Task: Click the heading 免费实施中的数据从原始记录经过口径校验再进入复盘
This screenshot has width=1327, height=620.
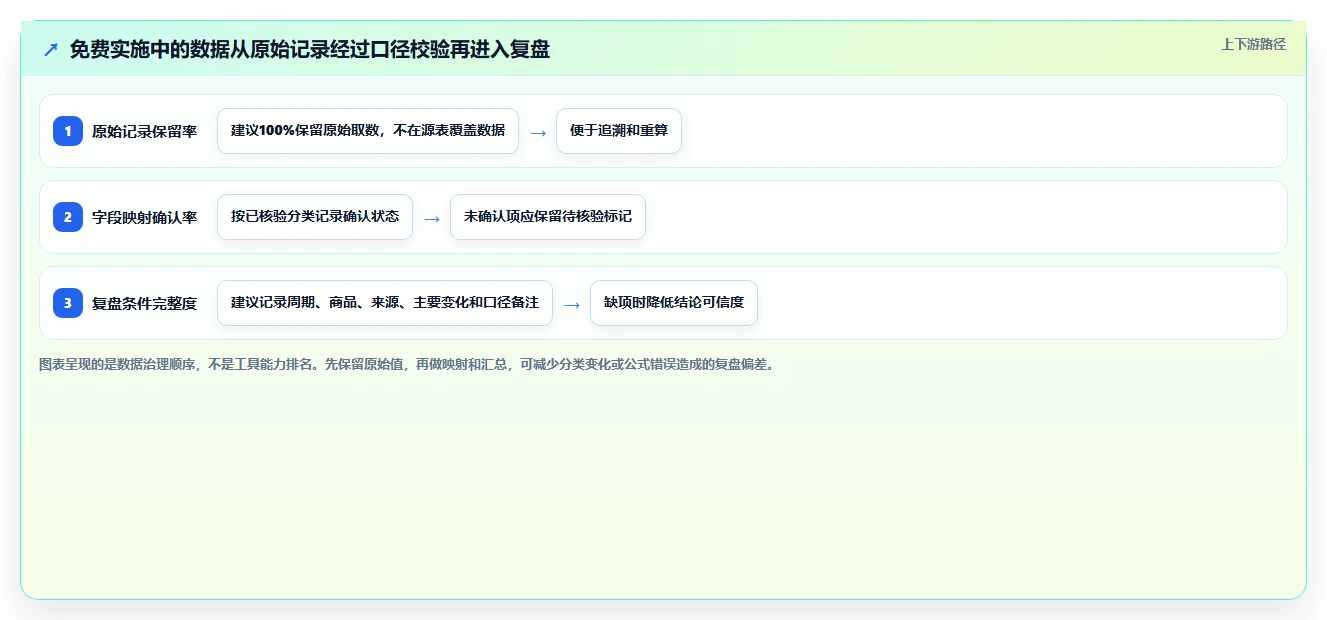Action: tap(310, 49)
